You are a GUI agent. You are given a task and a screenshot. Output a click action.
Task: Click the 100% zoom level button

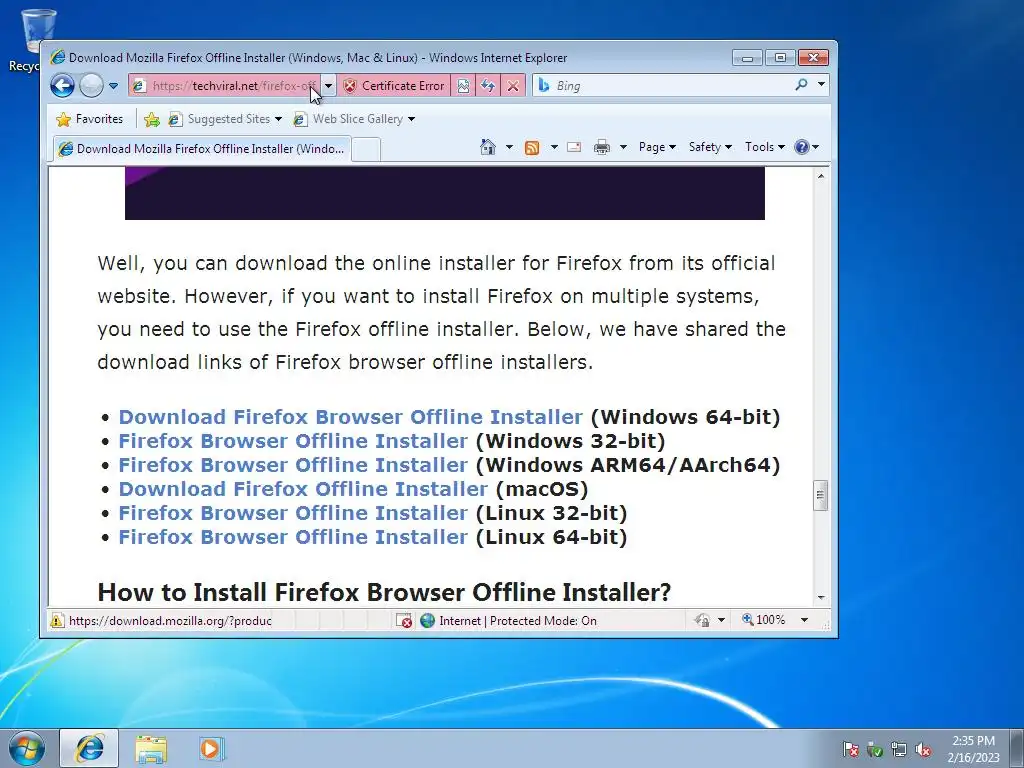(764, 619)
